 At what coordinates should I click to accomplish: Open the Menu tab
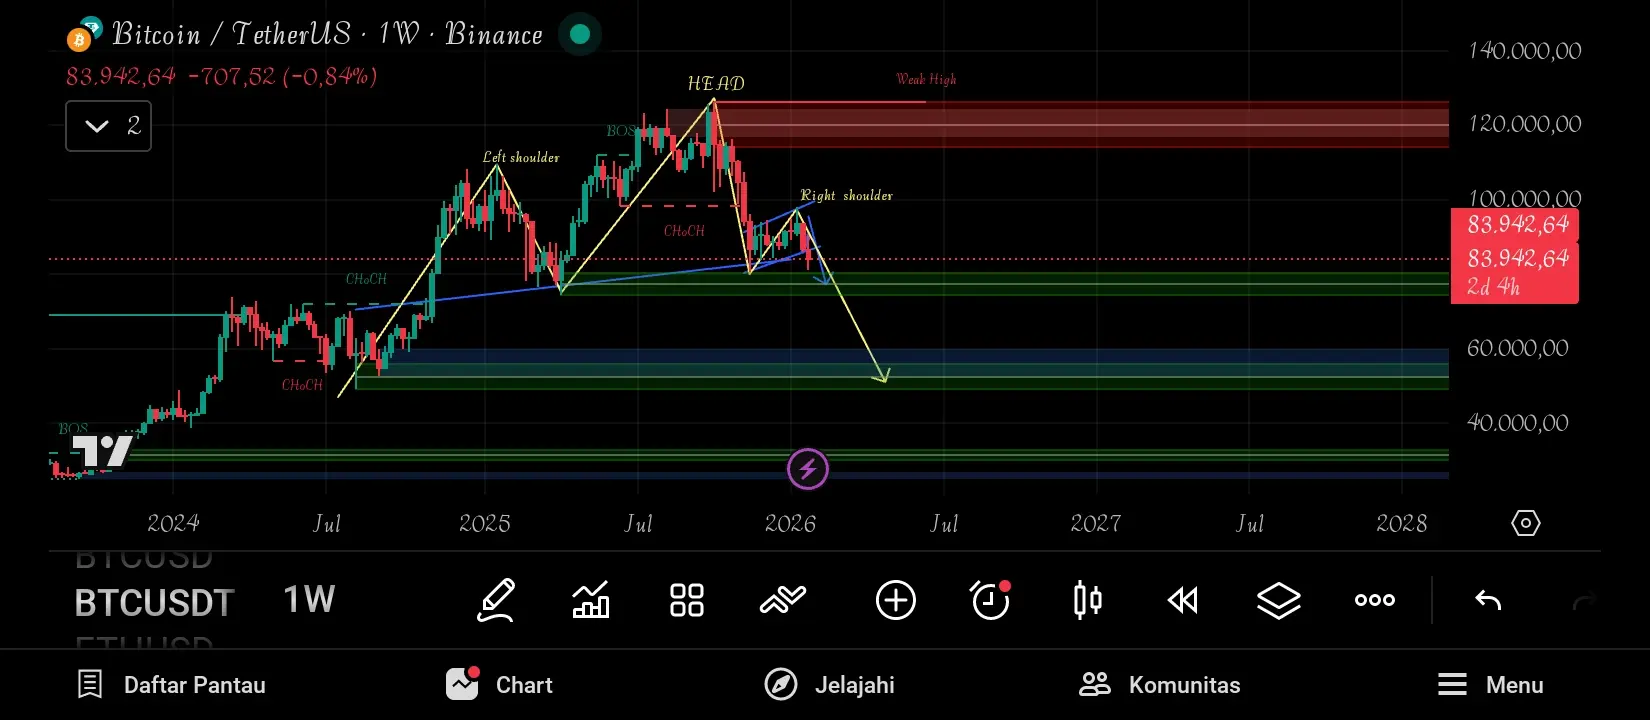tap(1490, 685)
